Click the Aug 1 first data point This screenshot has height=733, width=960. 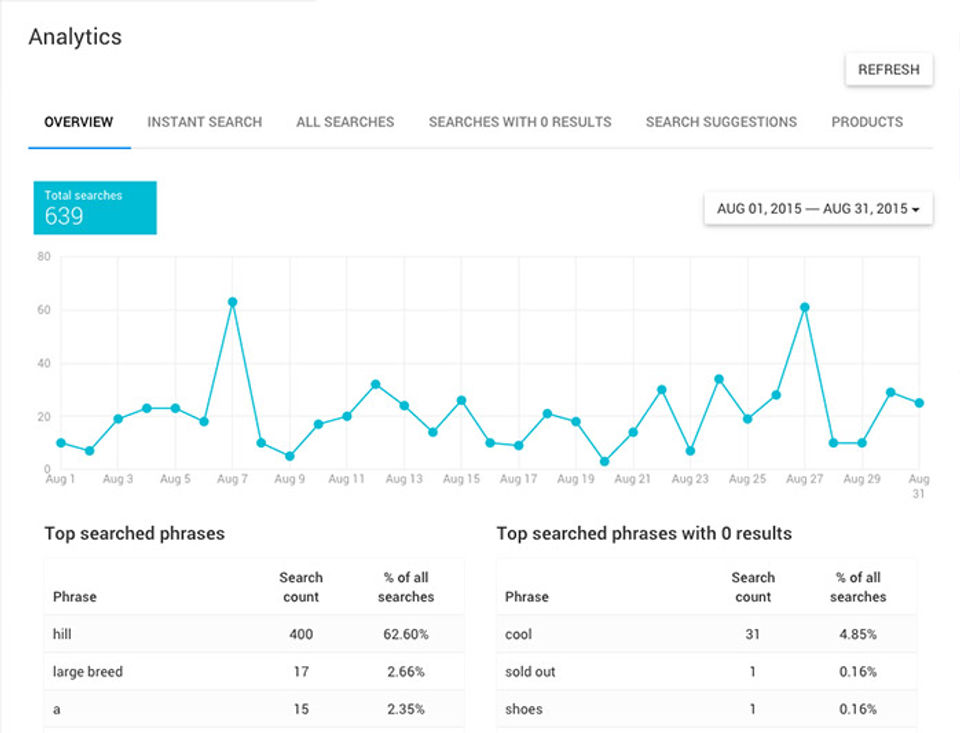point(61,442)
